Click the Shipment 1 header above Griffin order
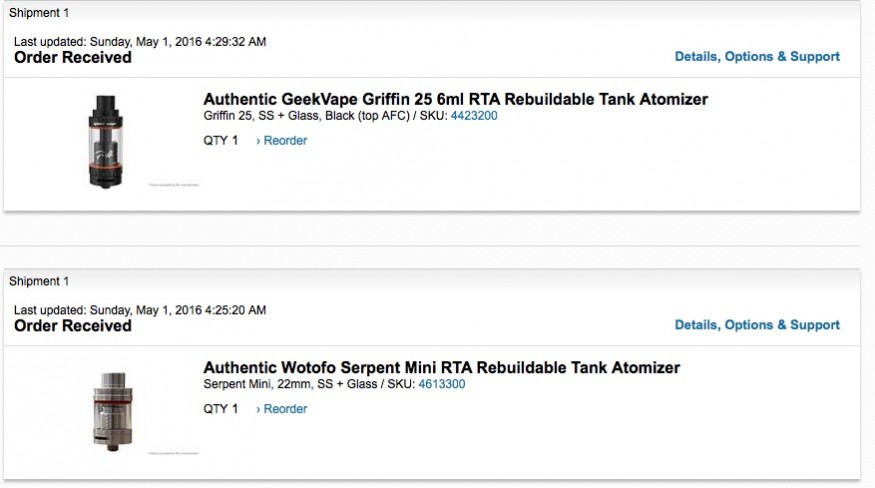This screenshot has width=875, height=488. tap(39, 13)
